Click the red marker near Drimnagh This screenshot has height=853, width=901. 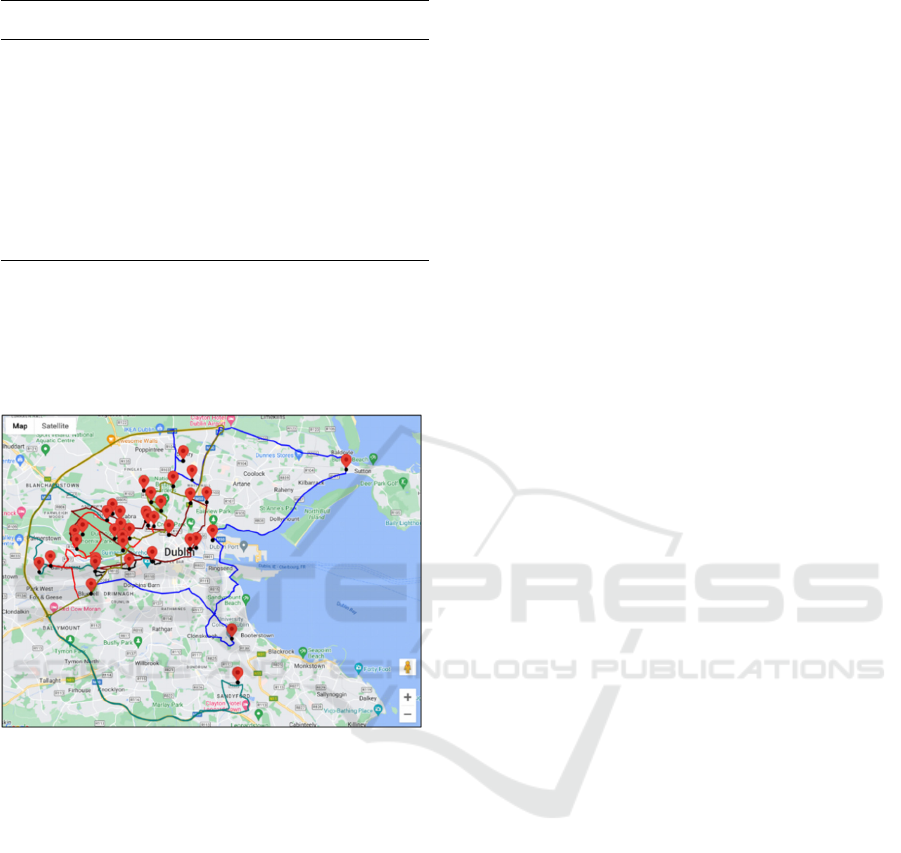tap(91, 586)
